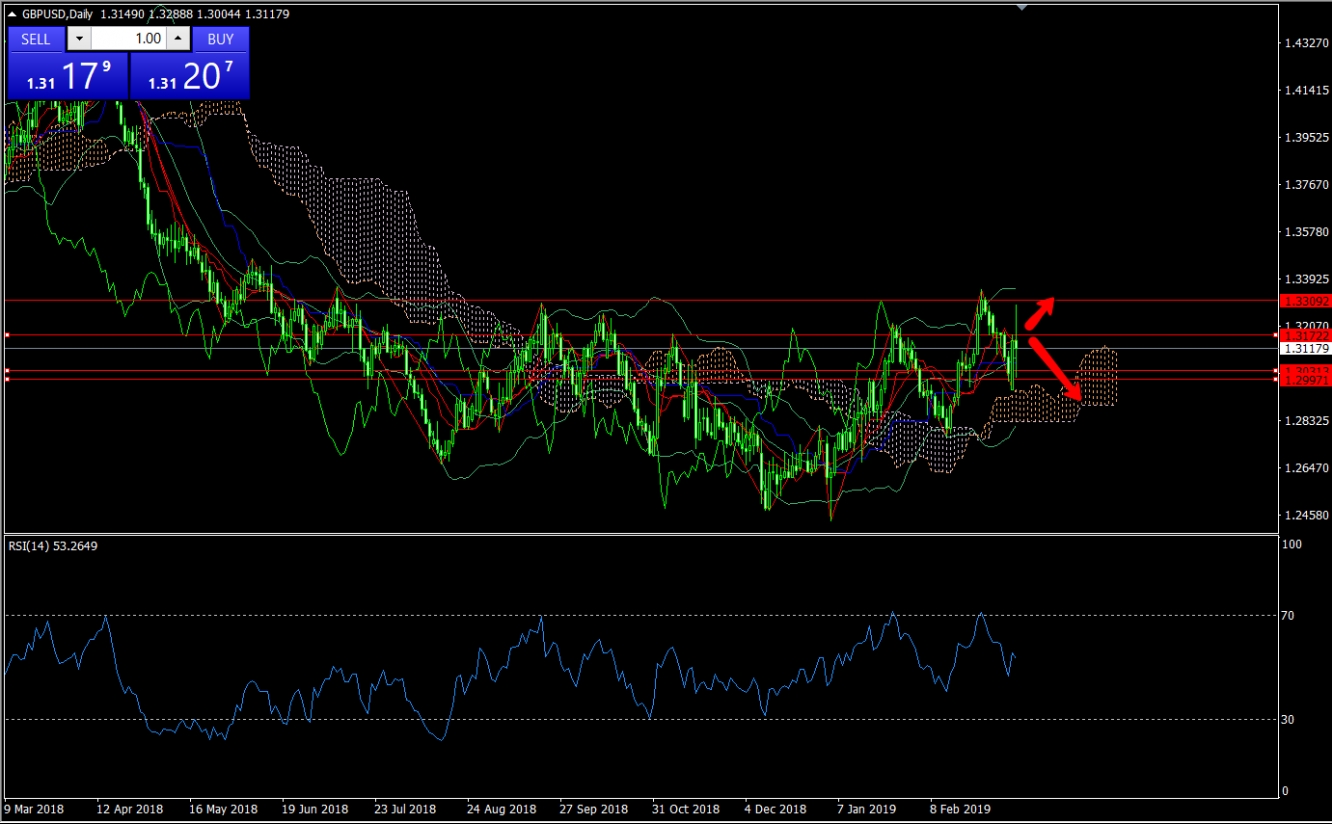Click the 1.24580 price axis value
This screenshot has width=1332, height=824.
(x=1305, y=516)
